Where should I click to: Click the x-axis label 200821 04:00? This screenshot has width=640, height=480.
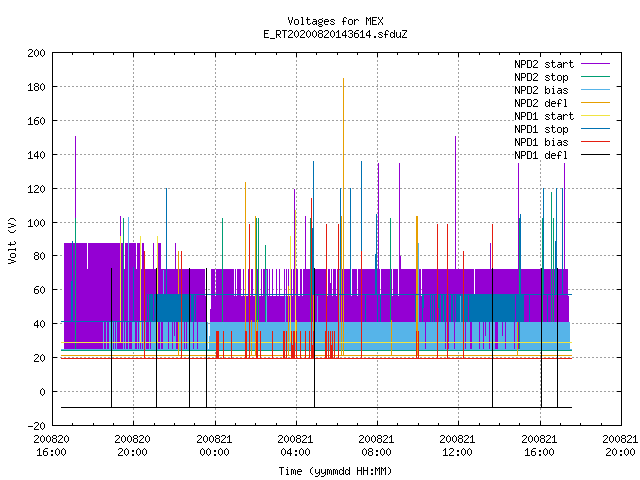point(295,446)
